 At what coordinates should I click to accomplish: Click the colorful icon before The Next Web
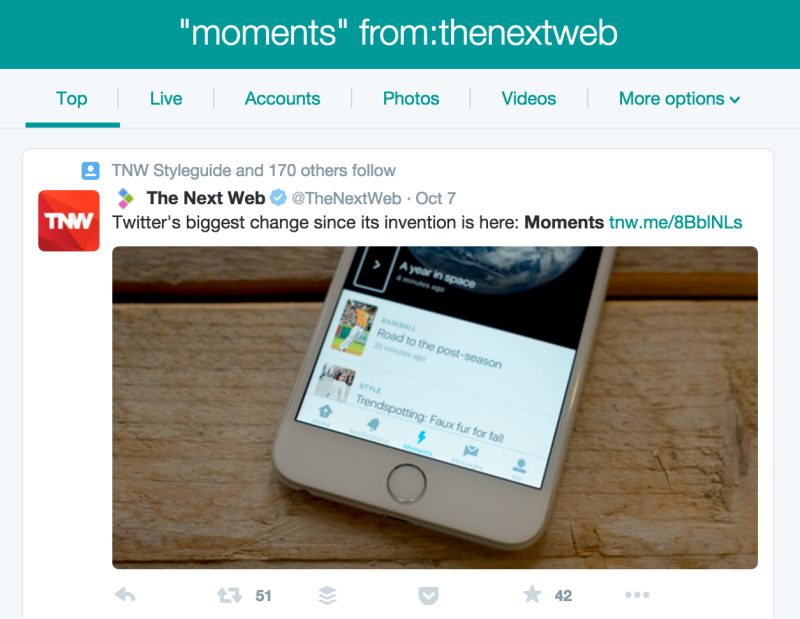coord(126,198)
